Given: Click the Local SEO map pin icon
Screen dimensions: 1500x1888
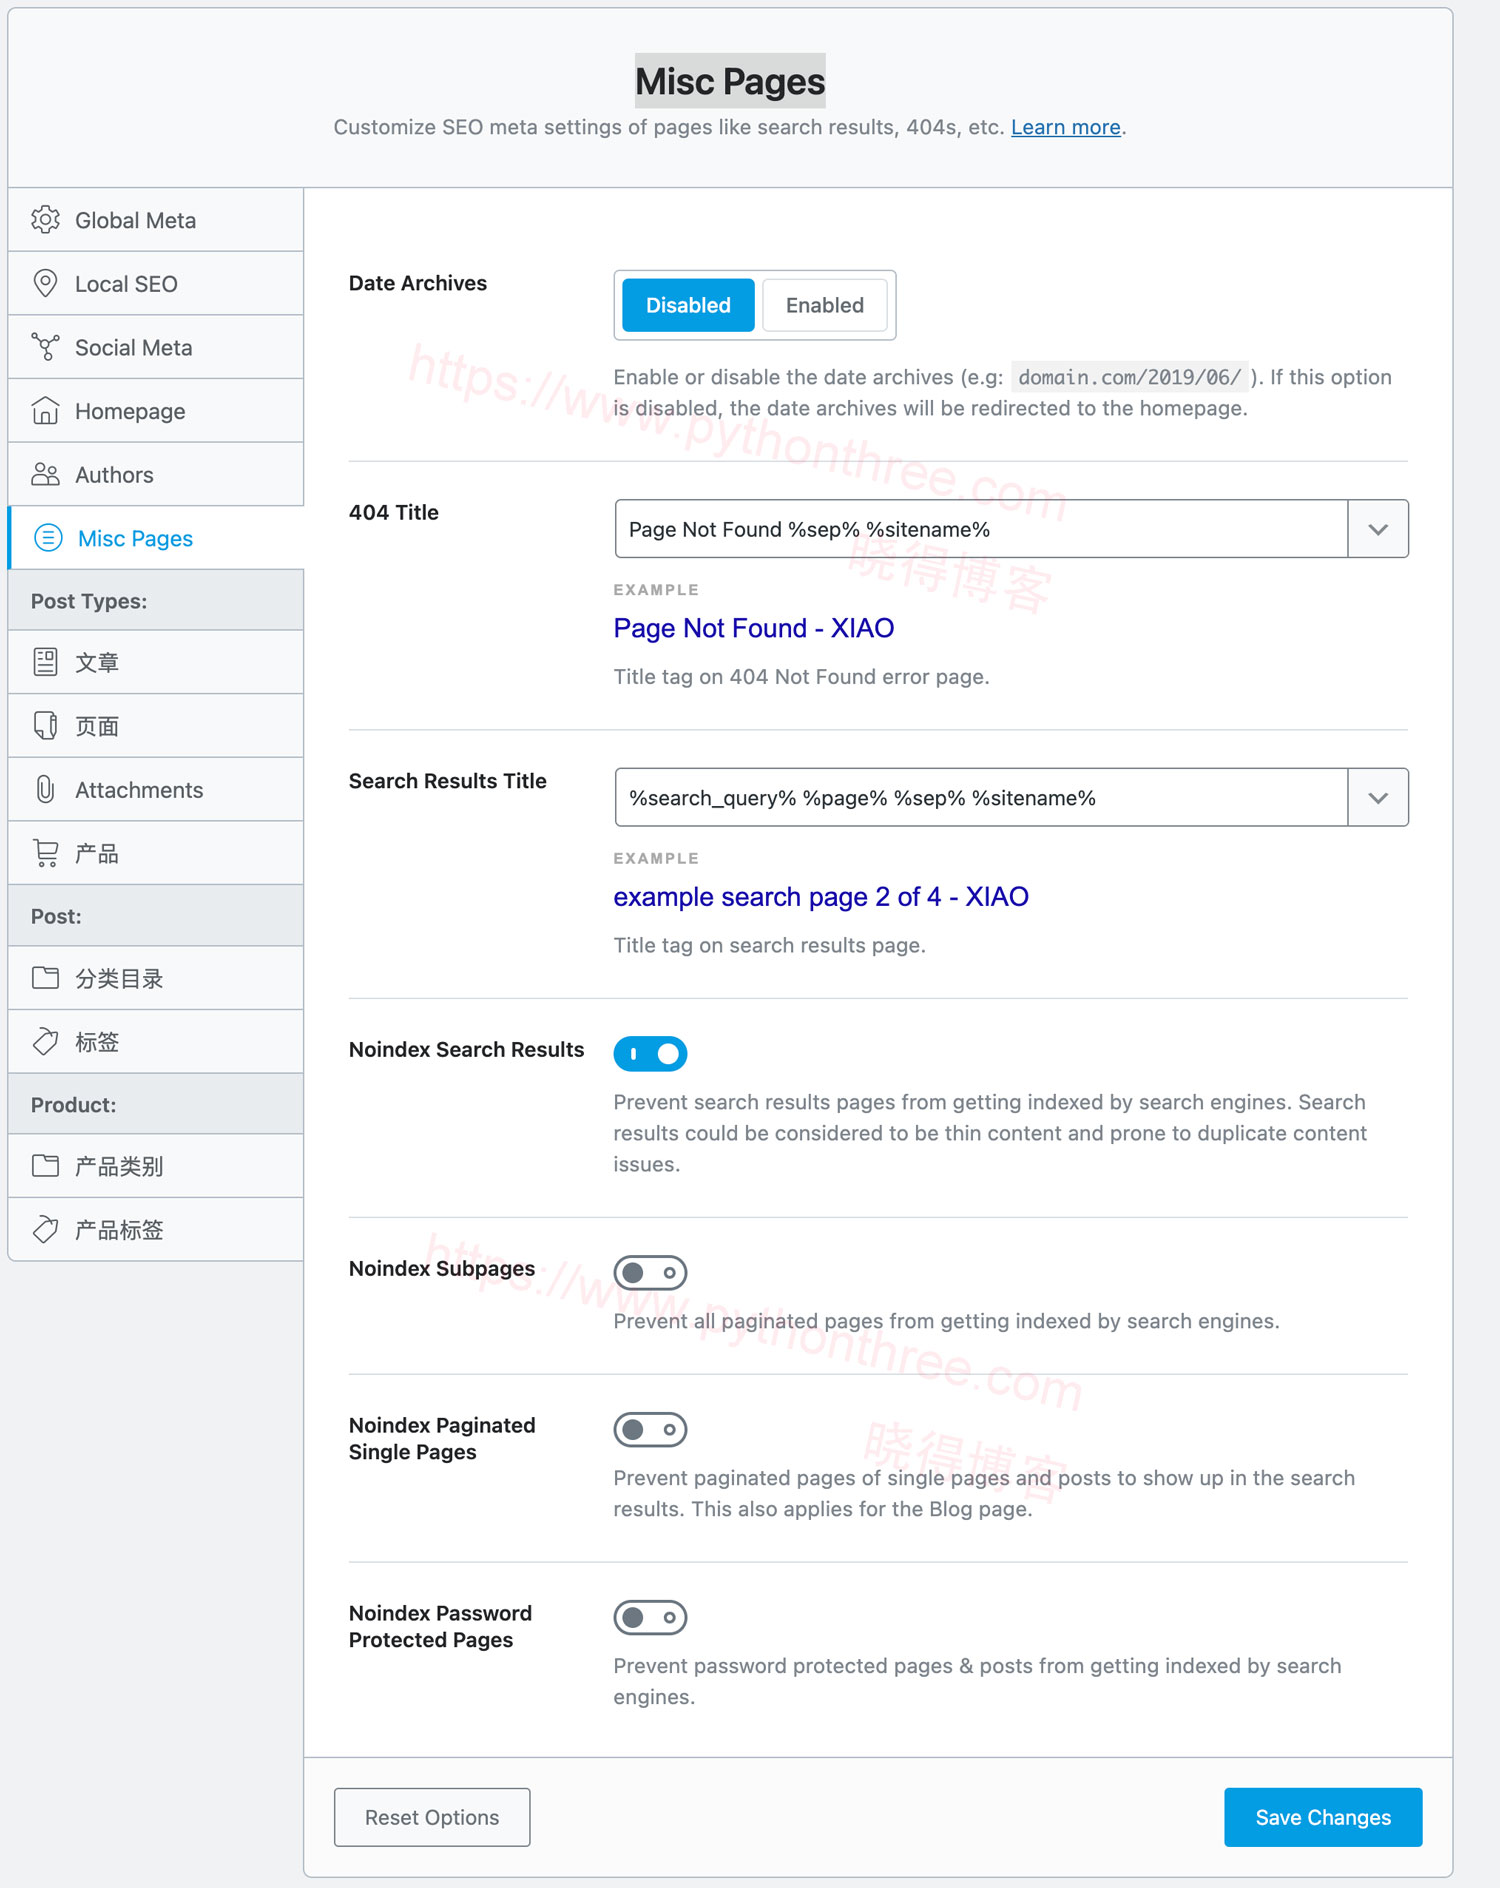Looking at the screenshot, I should [x=45, y=284].
